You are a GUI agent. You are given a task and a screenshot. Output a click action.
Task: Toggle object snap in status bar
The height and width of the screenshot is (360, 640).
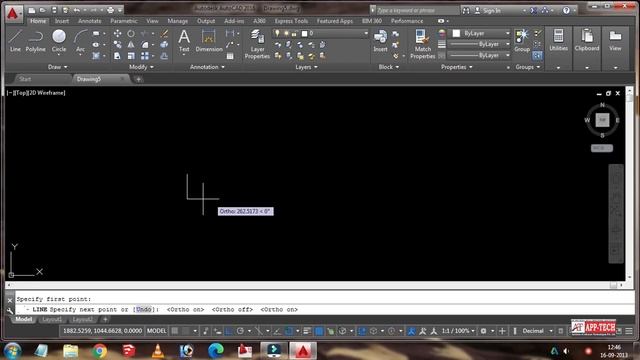click(289, 331)
